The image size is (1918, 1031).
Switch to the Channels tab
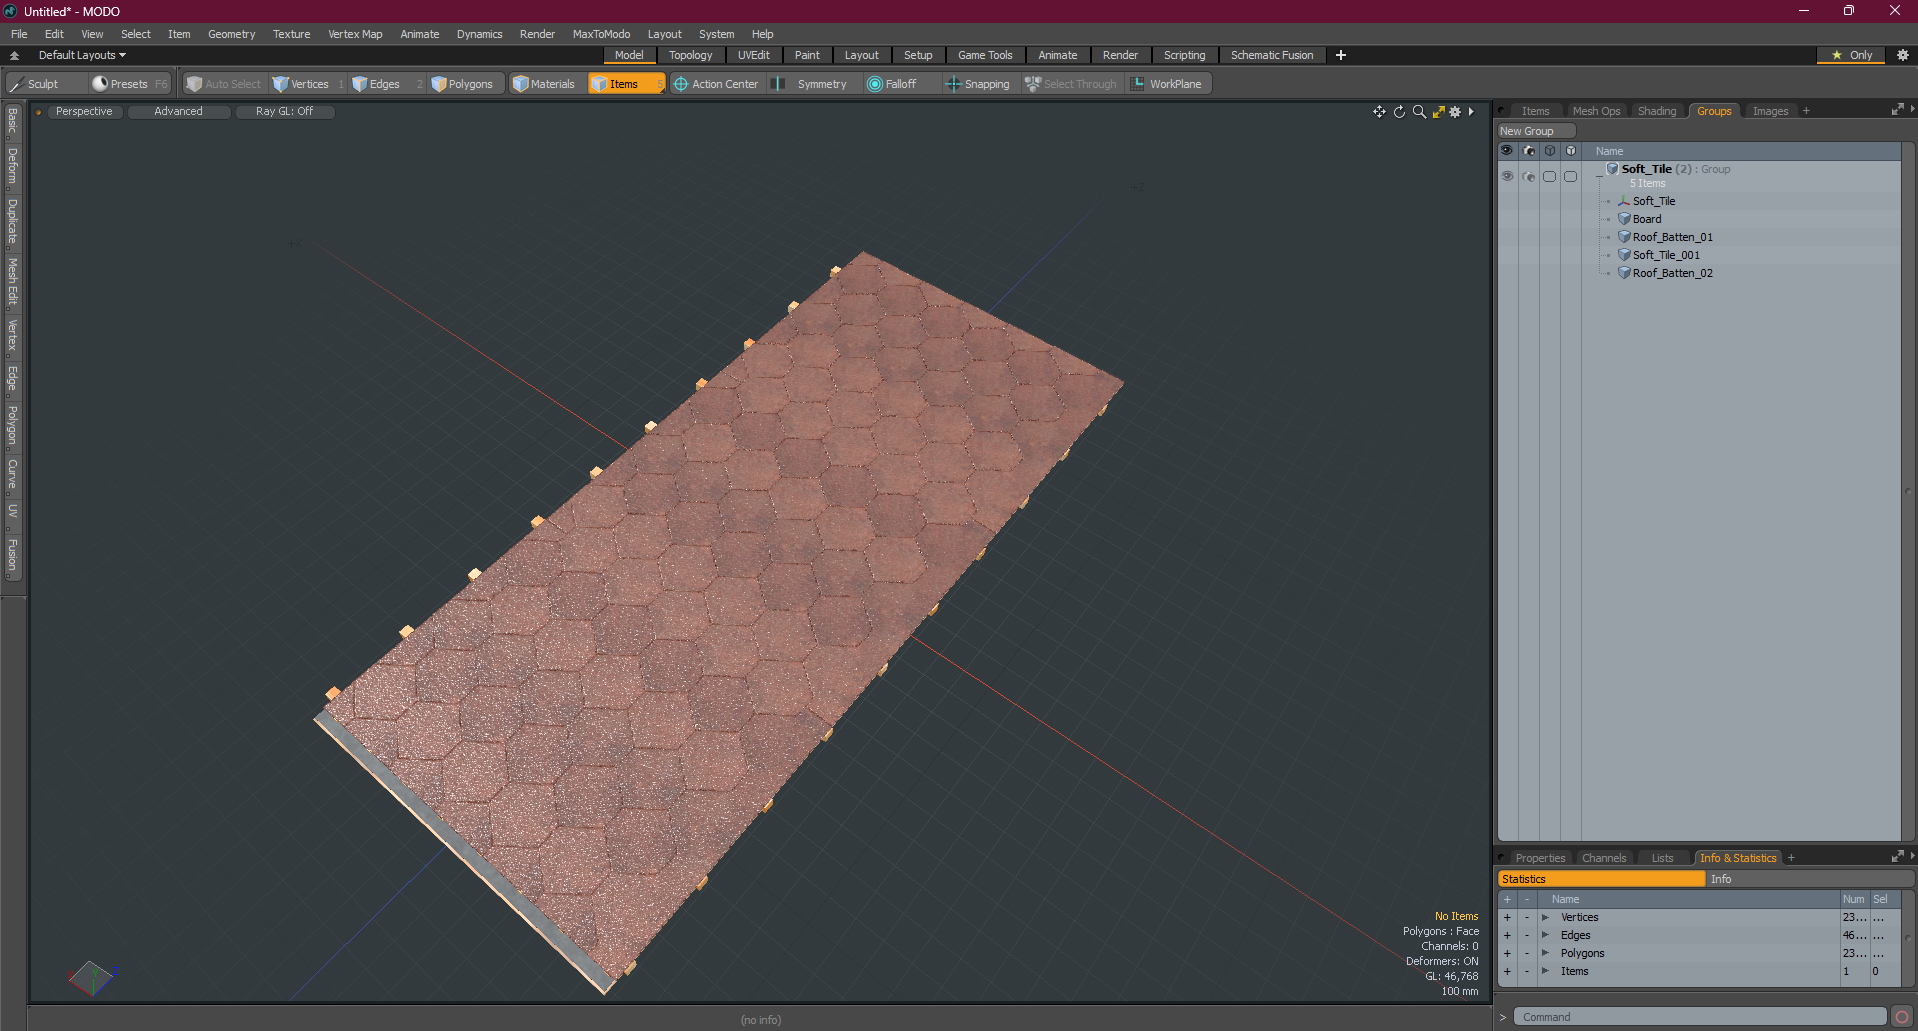[x=1604, y=858]
